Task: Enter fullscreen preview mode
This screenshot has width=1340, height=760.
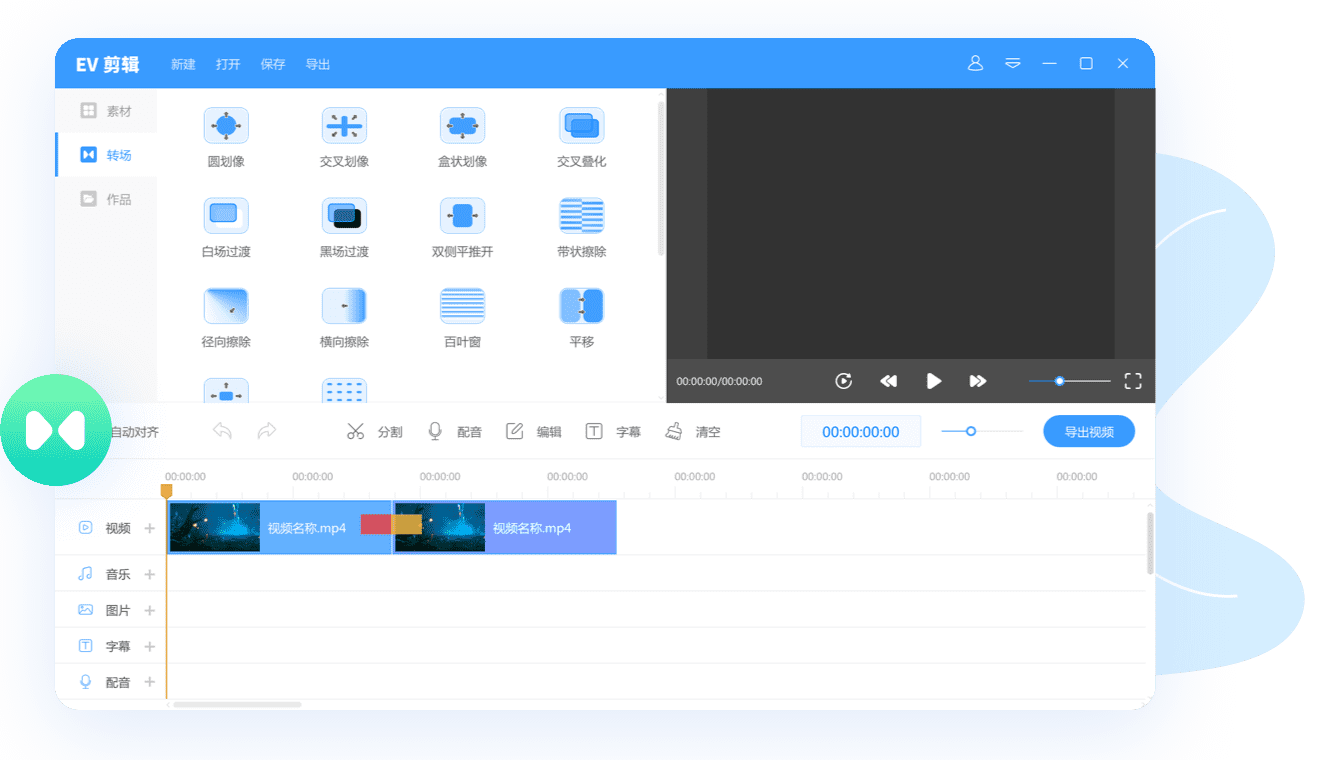Action: click(1132, 381)
